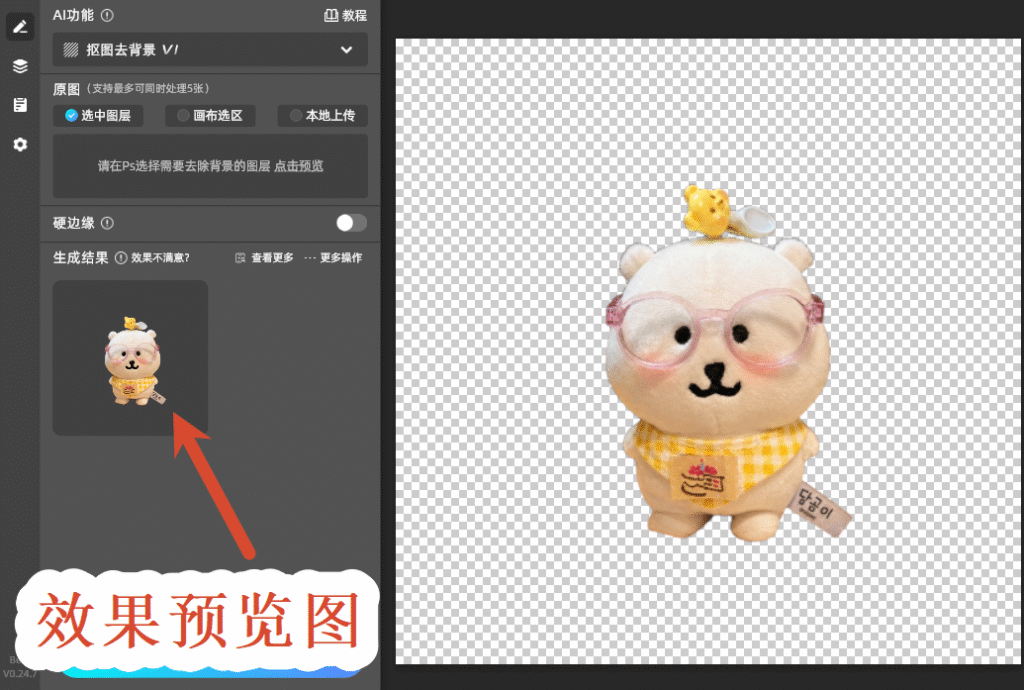Click the AI功能 heading text
Screen dimensions: 1024x690
[73, 15]
